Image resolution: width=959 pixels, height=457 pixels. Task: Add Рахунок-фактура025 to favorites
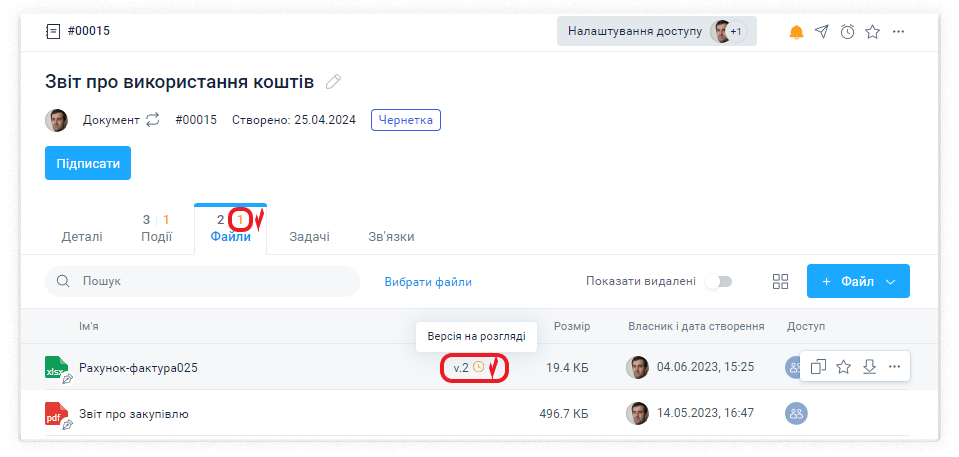click(843, 367)
